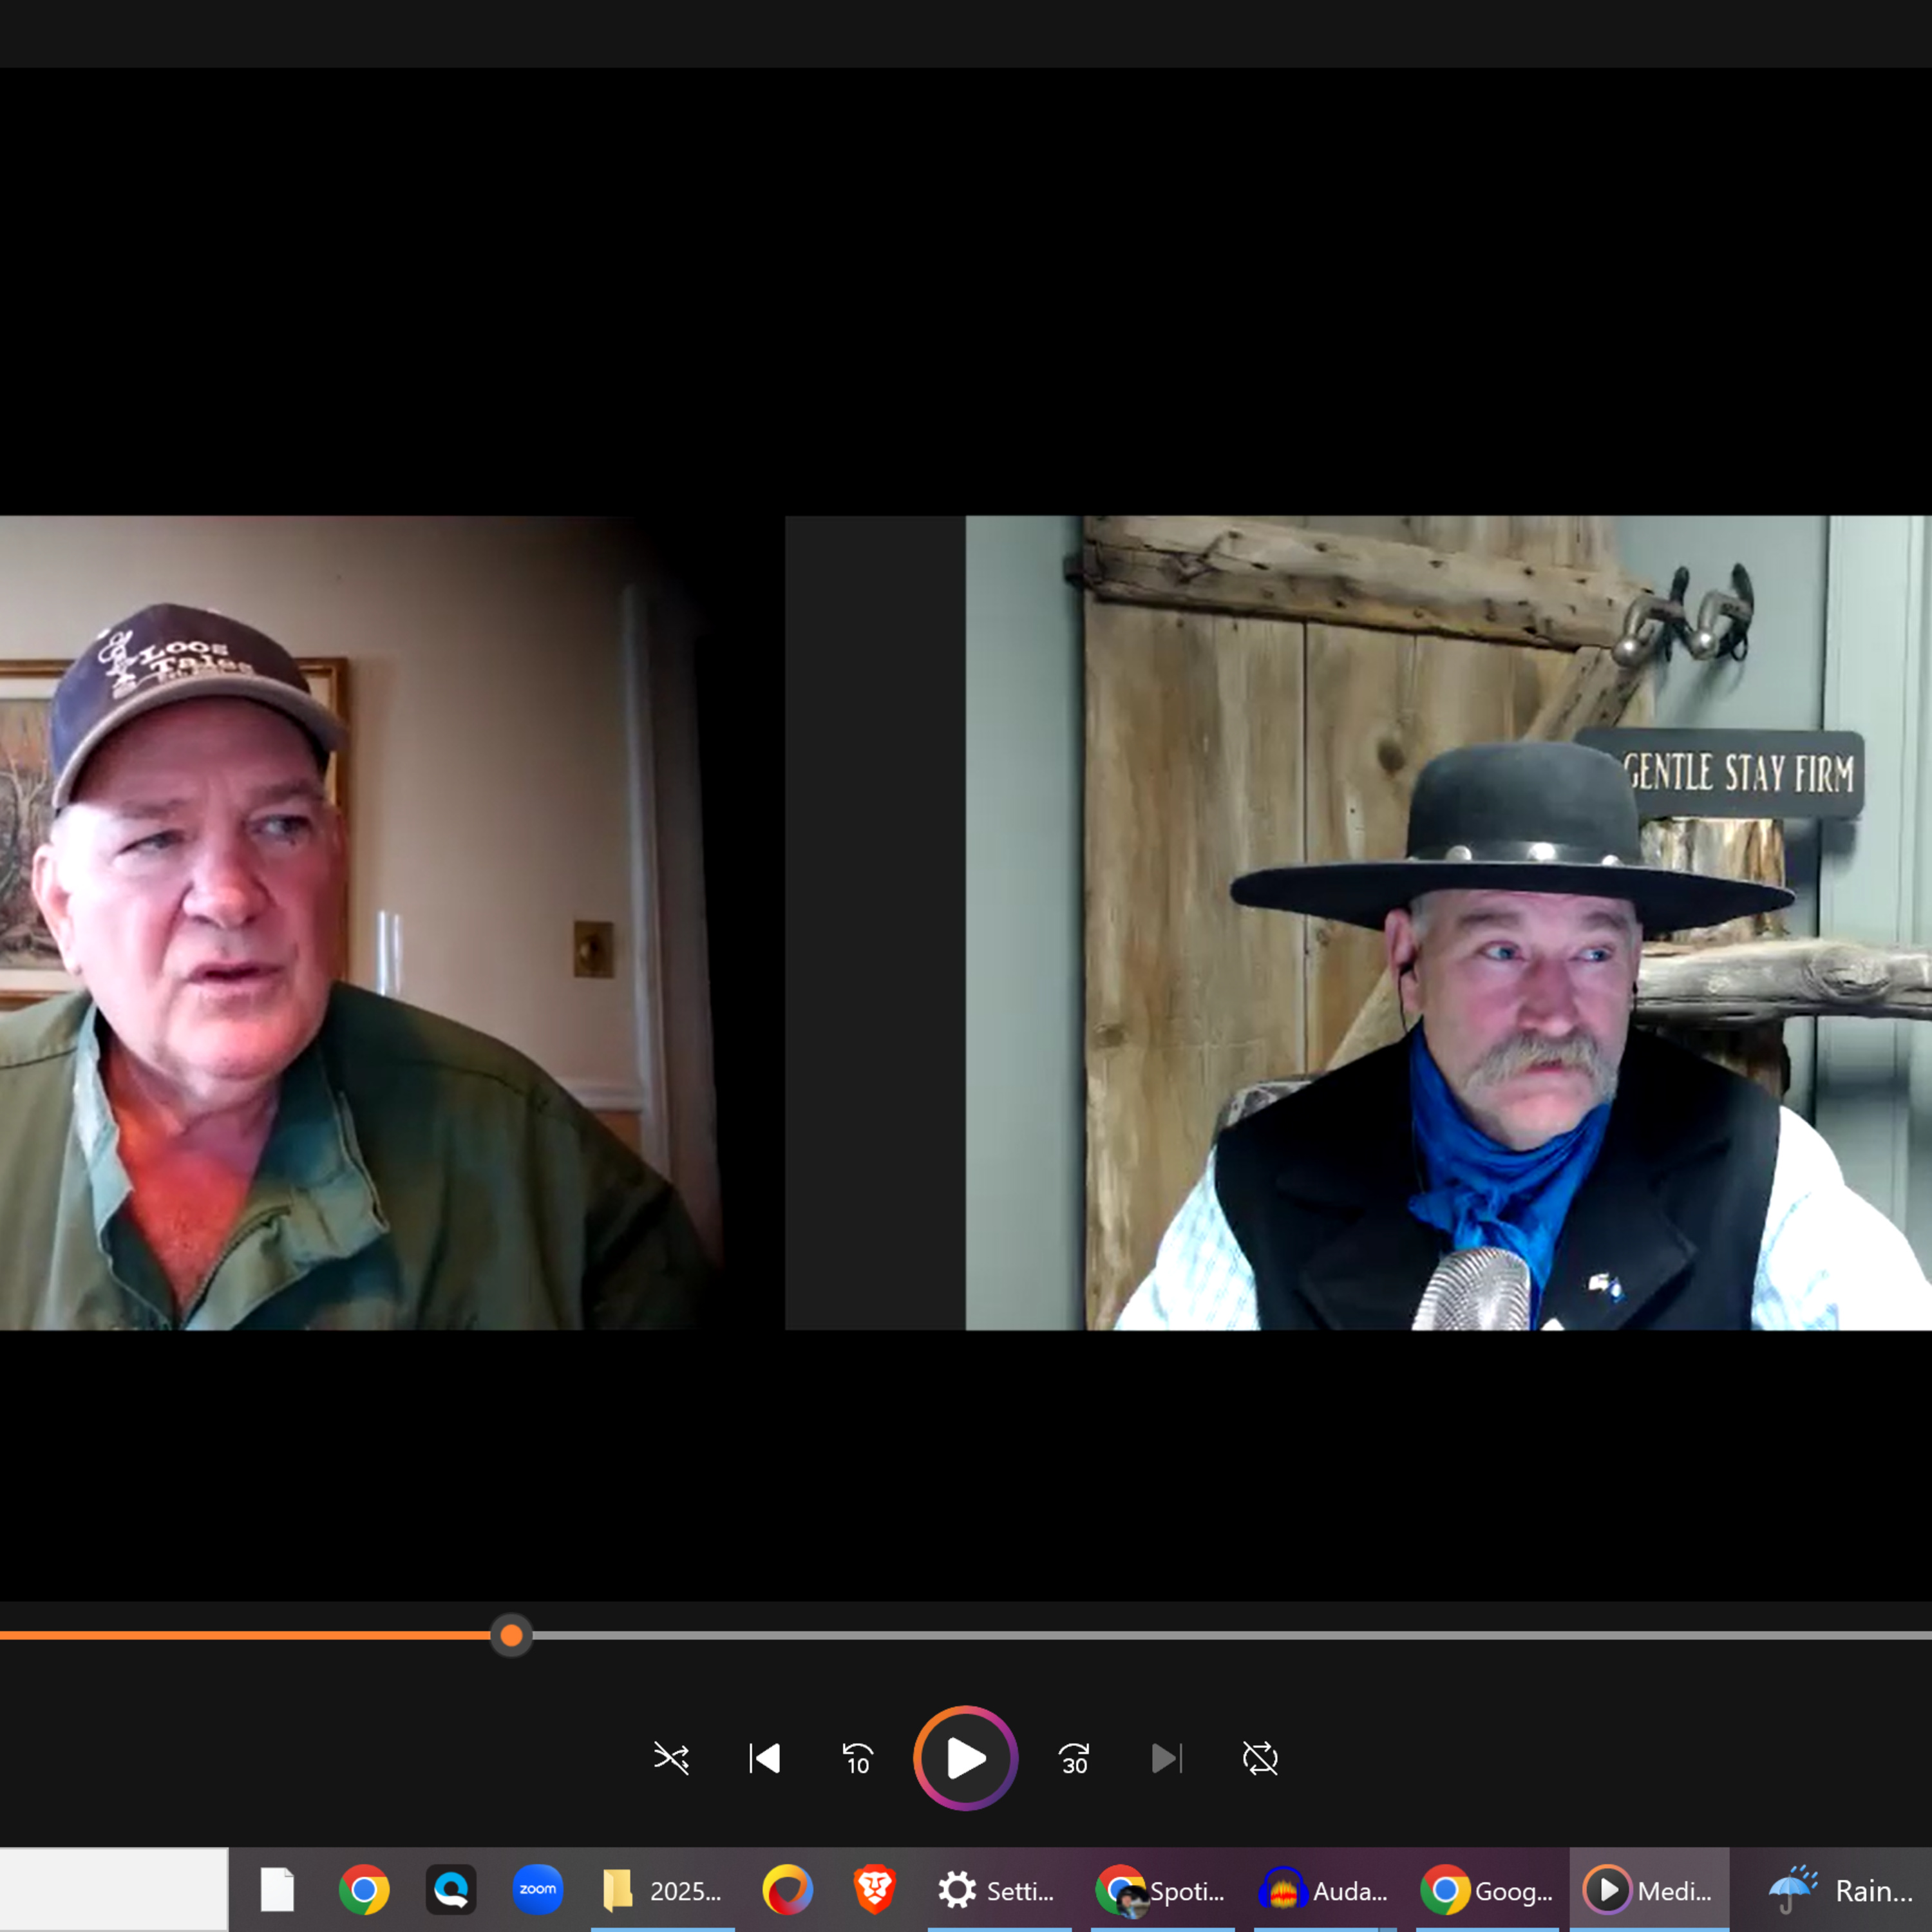Open the document app at the taskbar's left
Viewport: 1932px width, 1932px height.
click(x=277, y=1888)
